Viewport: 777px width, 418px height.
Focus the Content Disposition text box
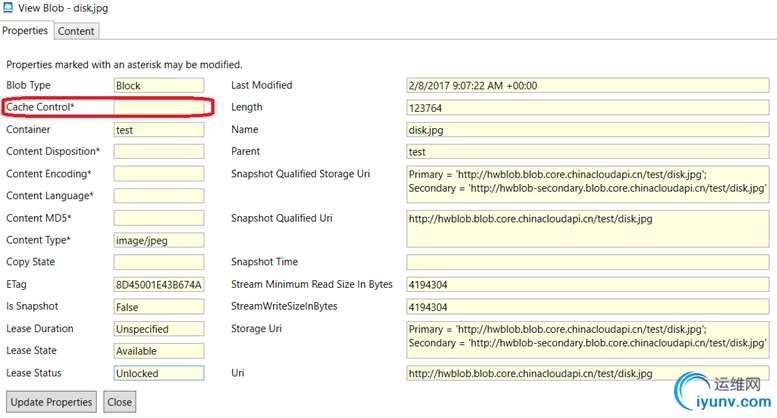158,152
